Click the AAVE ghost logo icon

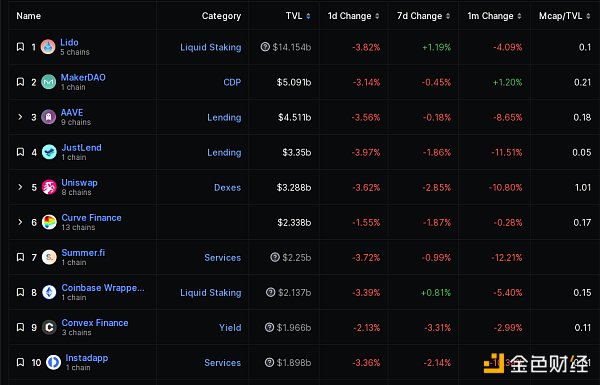tap(49, 117)
